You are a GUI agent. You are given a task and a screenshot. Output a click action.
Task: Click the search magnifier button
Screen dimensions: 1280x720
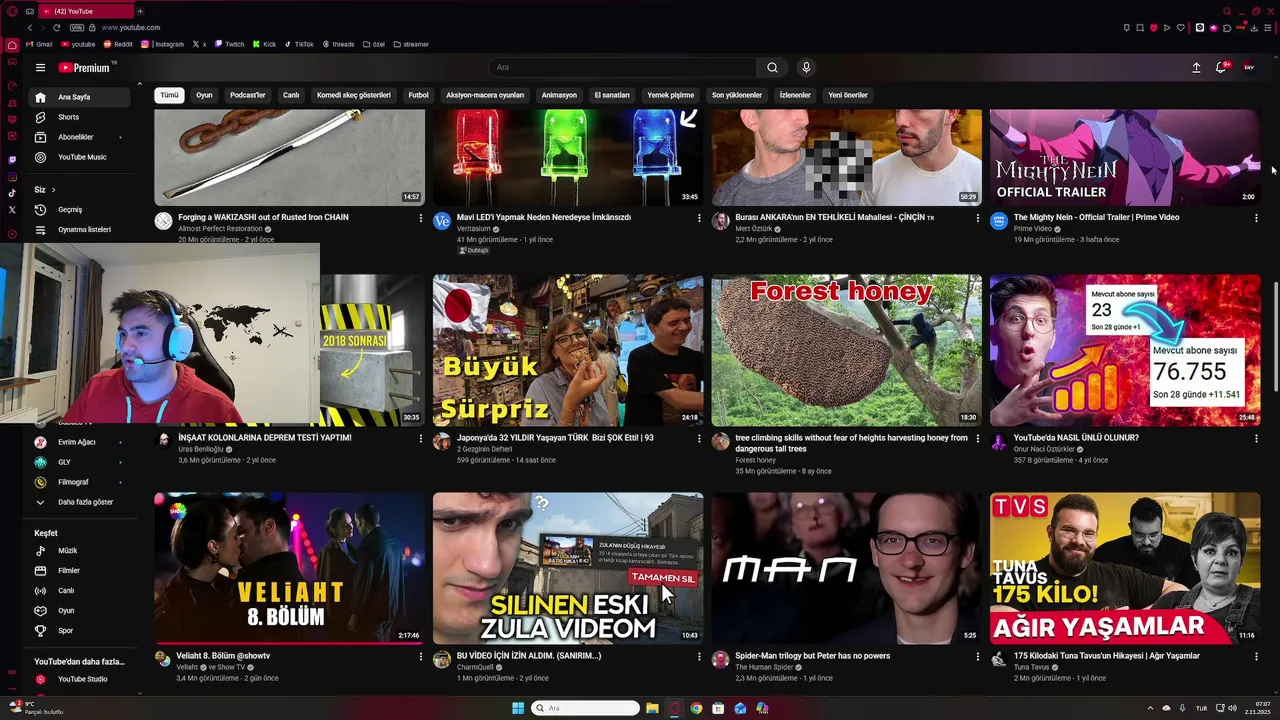point(772,68)
